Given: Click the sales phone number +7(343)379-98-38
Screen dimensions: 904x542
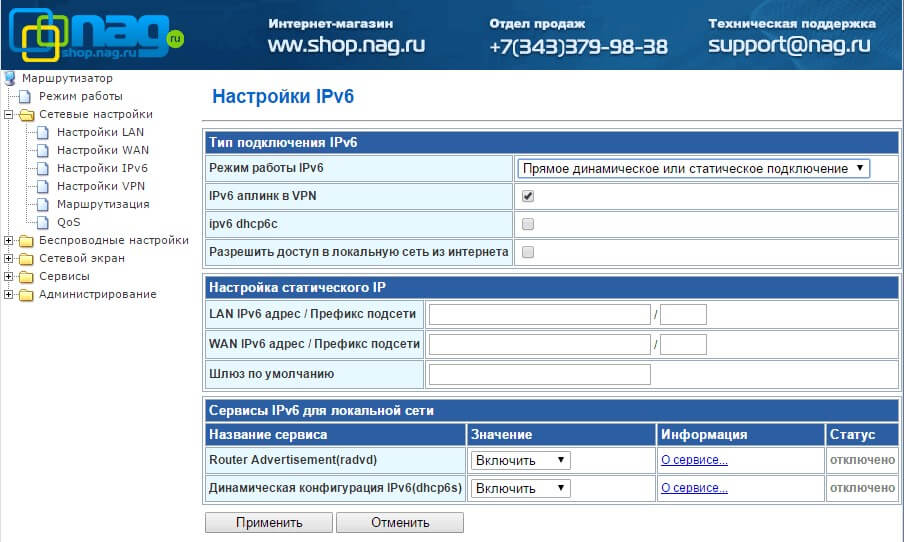Looking at the screenshot, I should [x=578, y=46].
